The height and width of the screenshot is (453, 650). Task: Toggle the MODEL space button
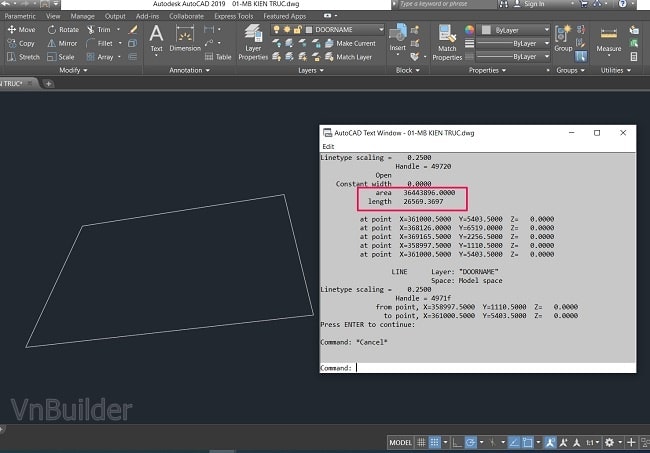400,442
